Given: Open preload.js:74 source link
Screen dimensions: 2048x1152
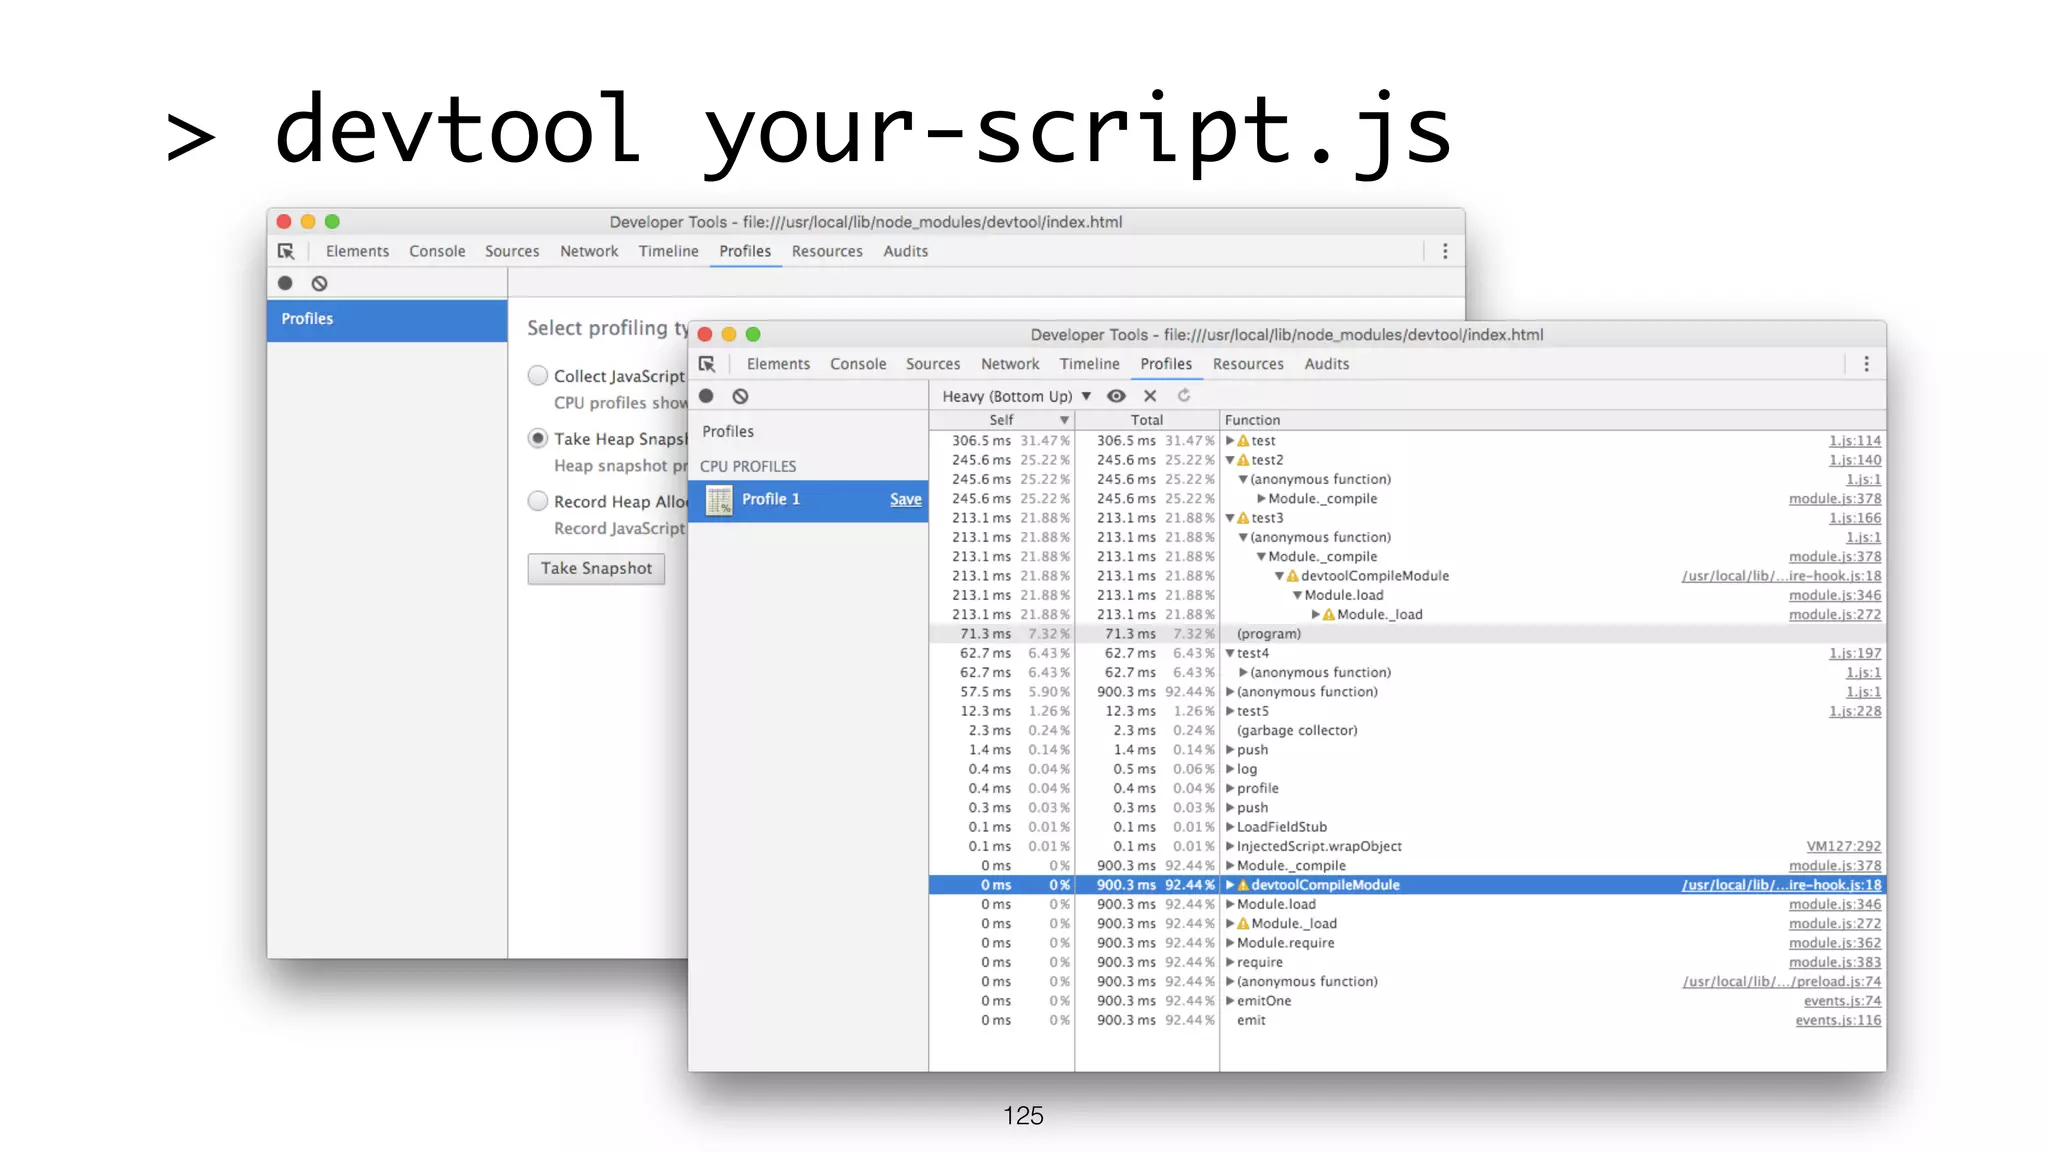Looking at the screenshot, I should point(1781,982).
